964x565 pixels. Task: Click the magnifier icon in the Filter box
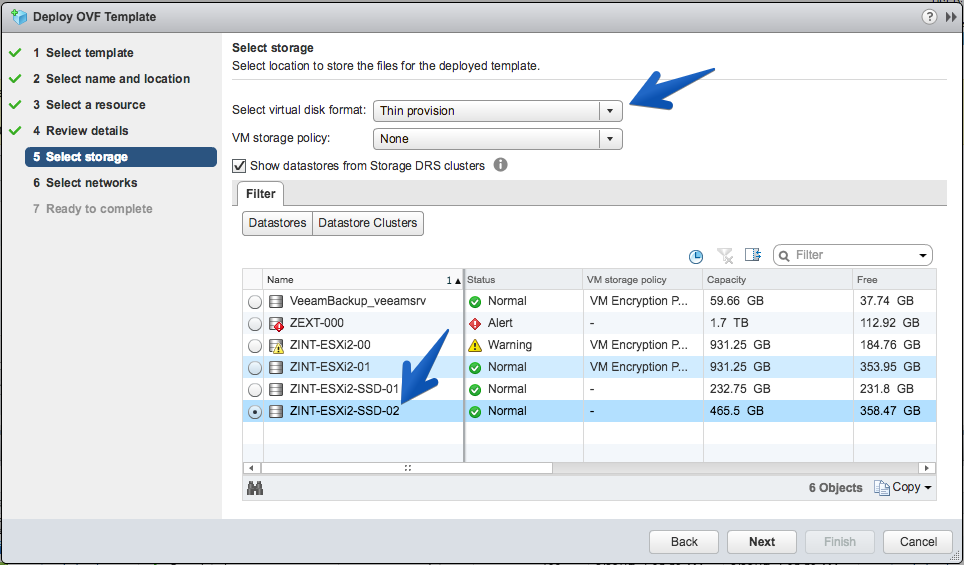784,256
